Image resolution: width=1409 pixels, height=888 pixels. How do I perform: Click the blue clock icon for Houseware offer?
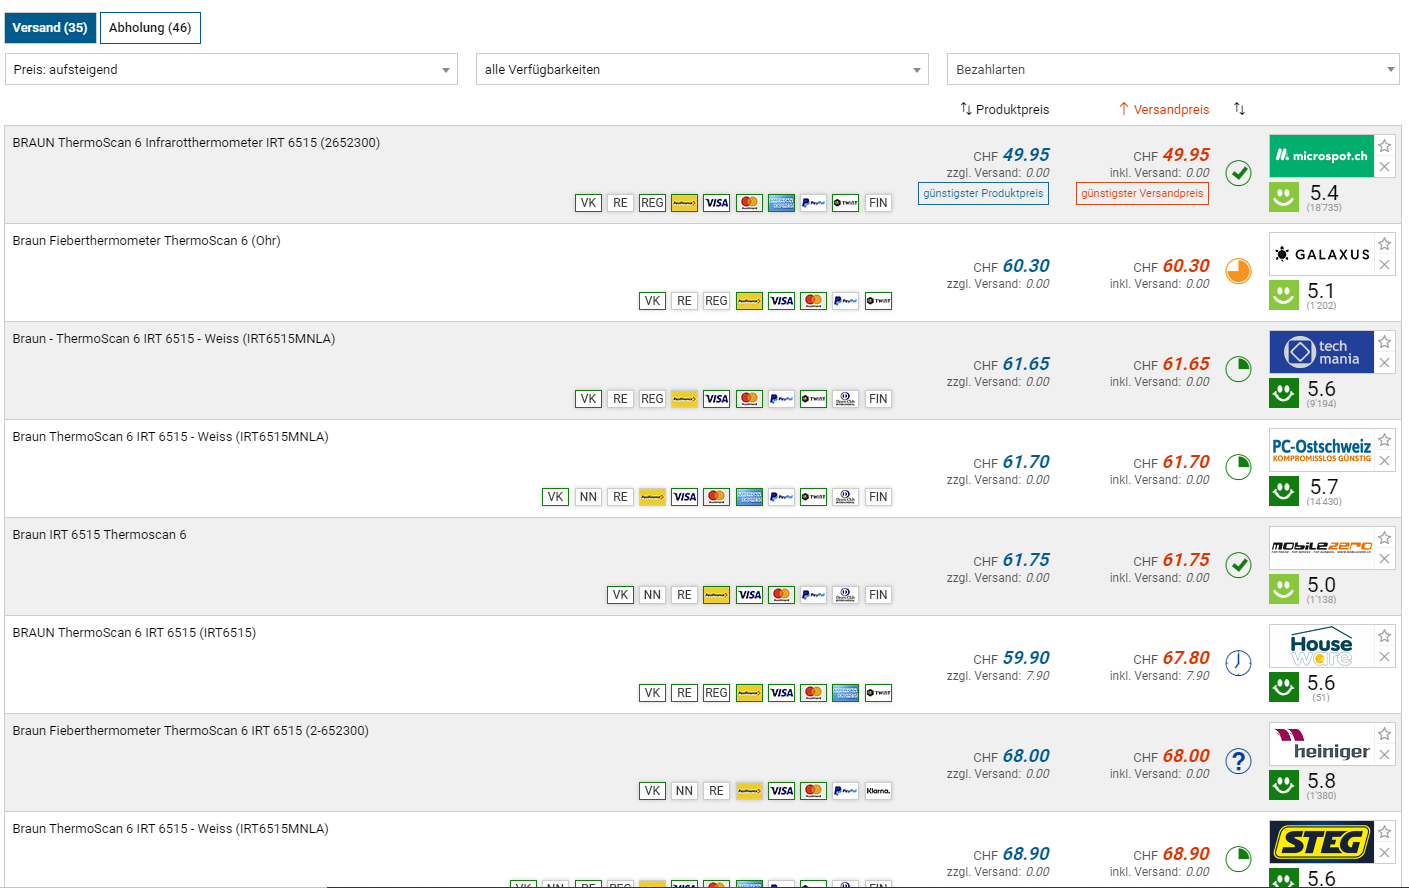1238,663
